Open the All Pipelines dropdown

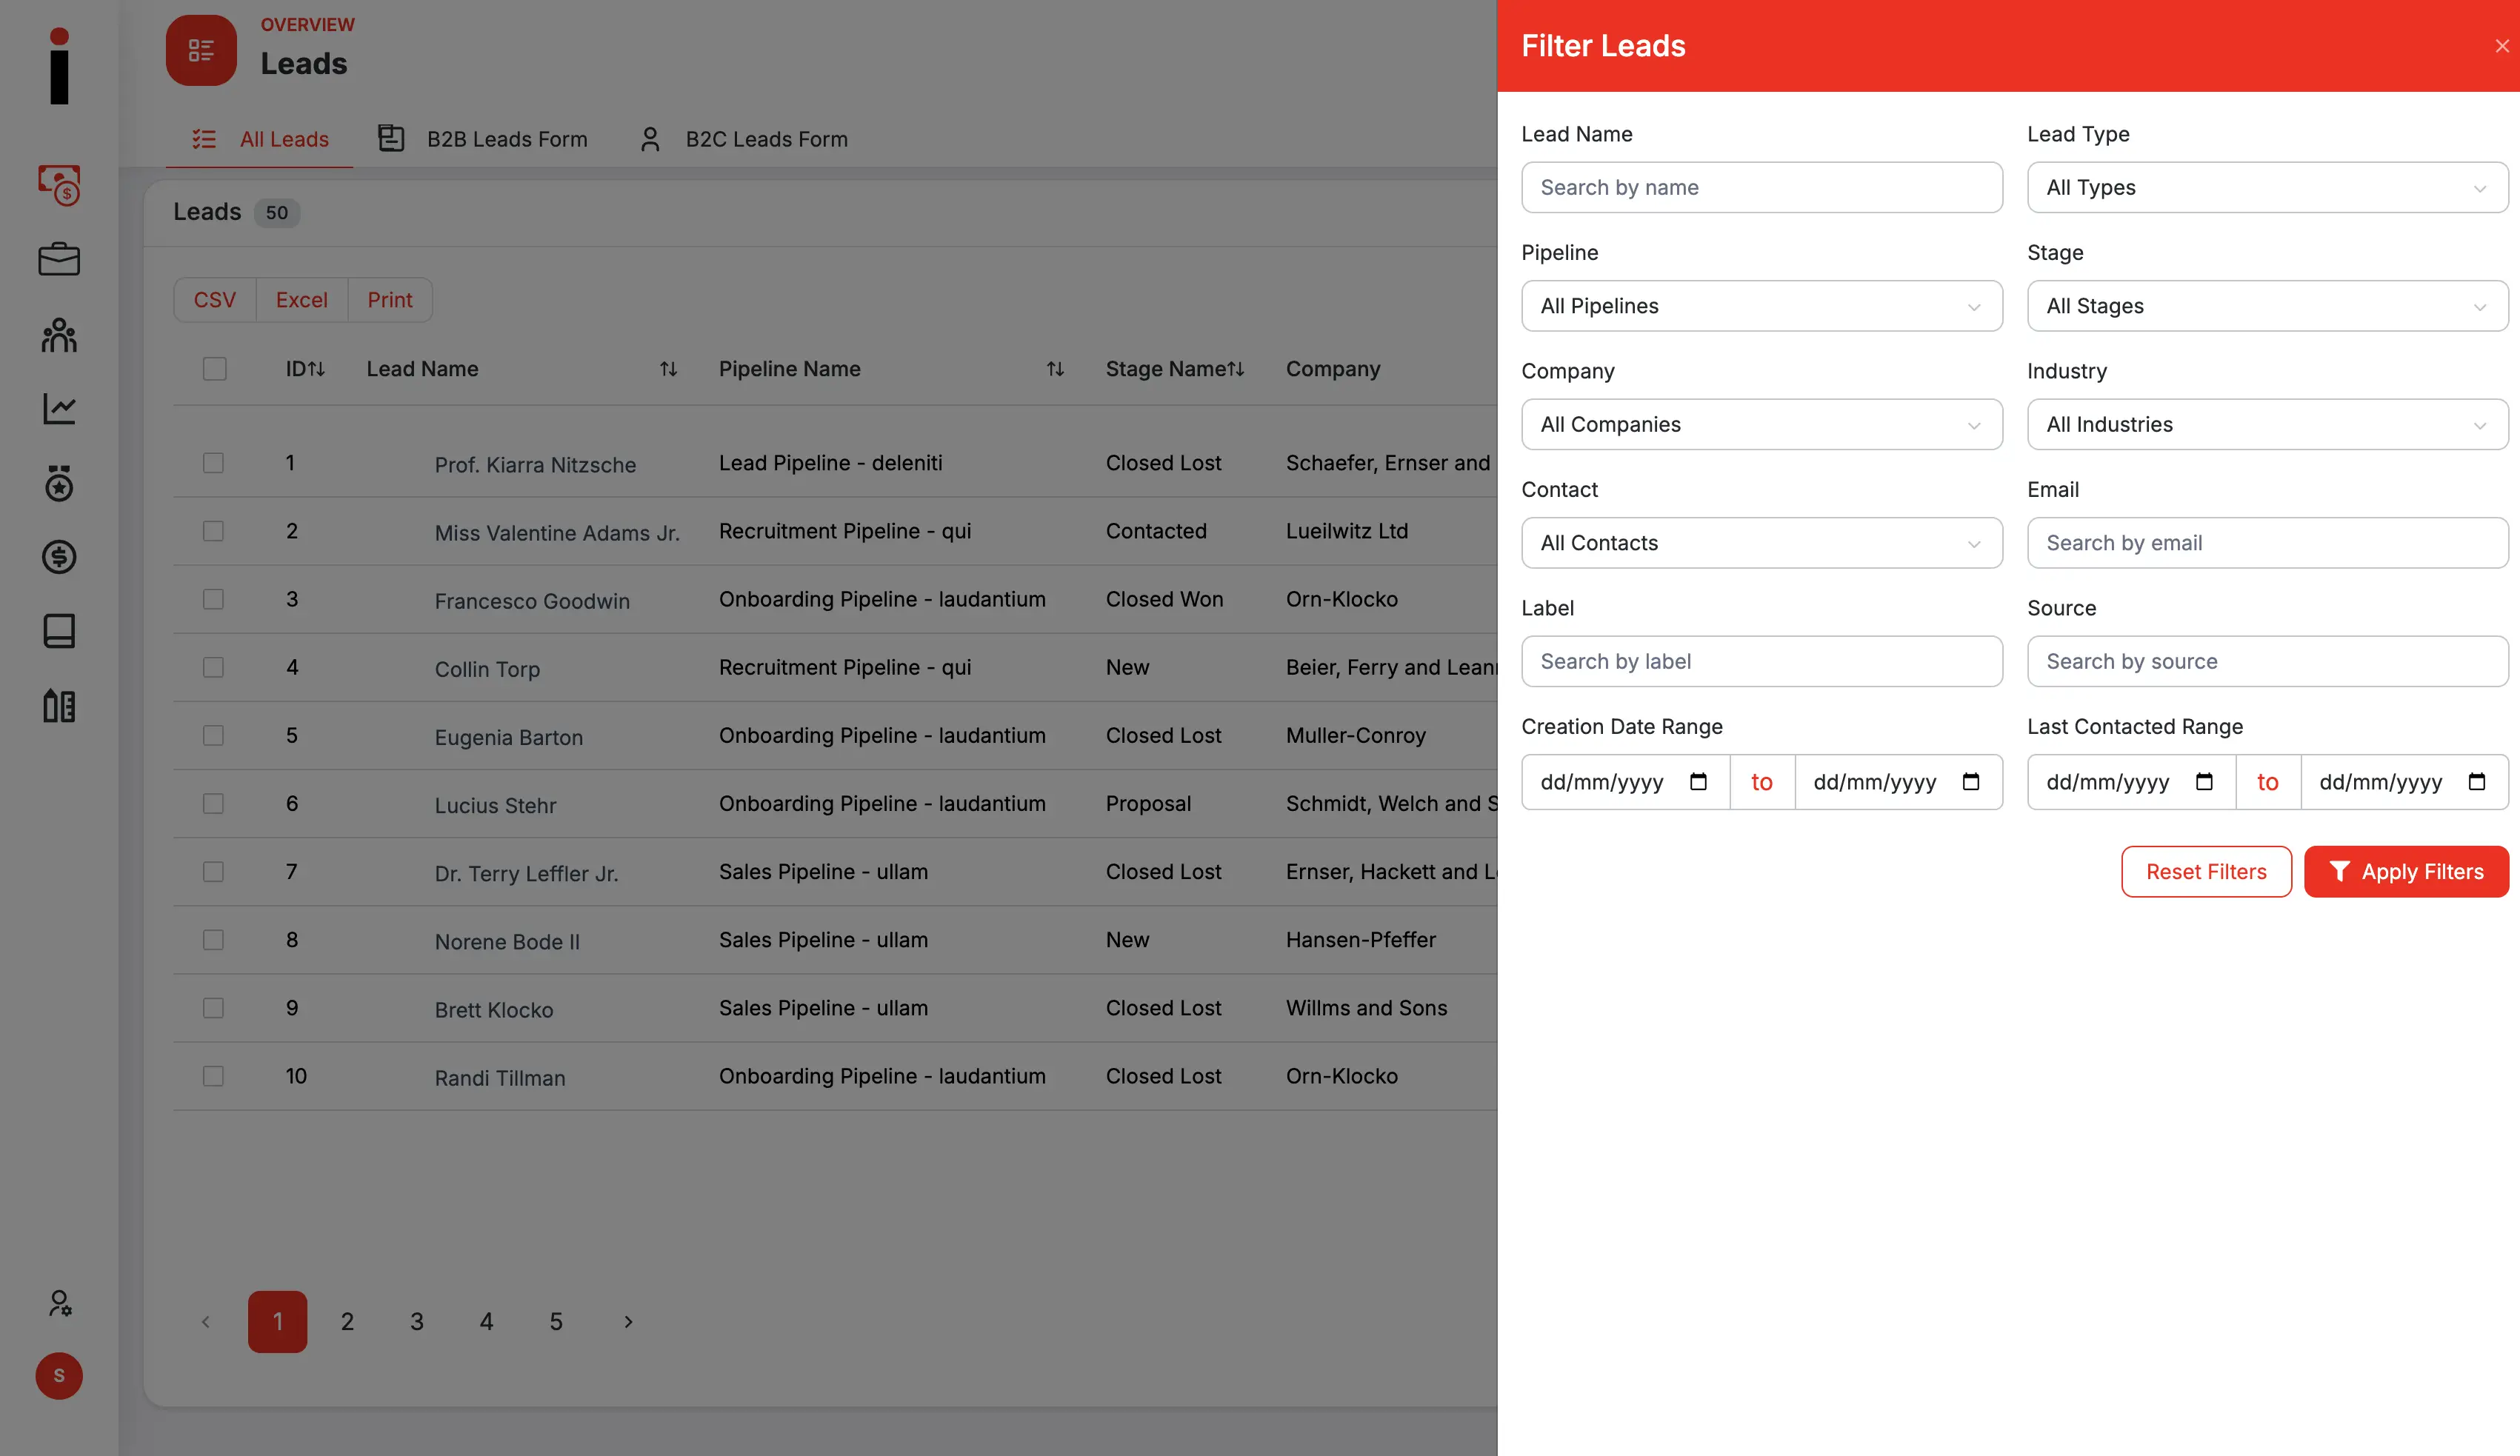point(1761,306)
